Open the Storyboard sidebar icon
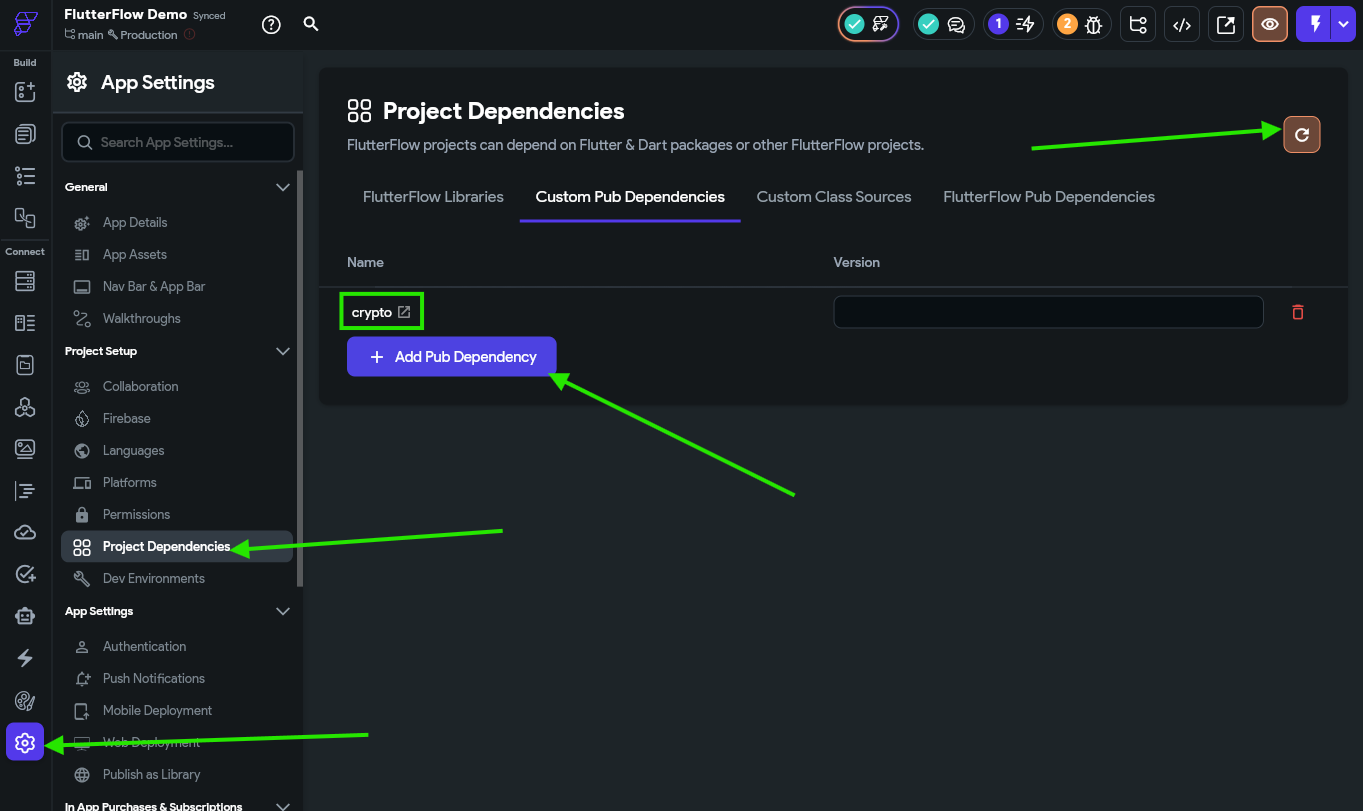Screen dimensions: 1363x811 25,217
